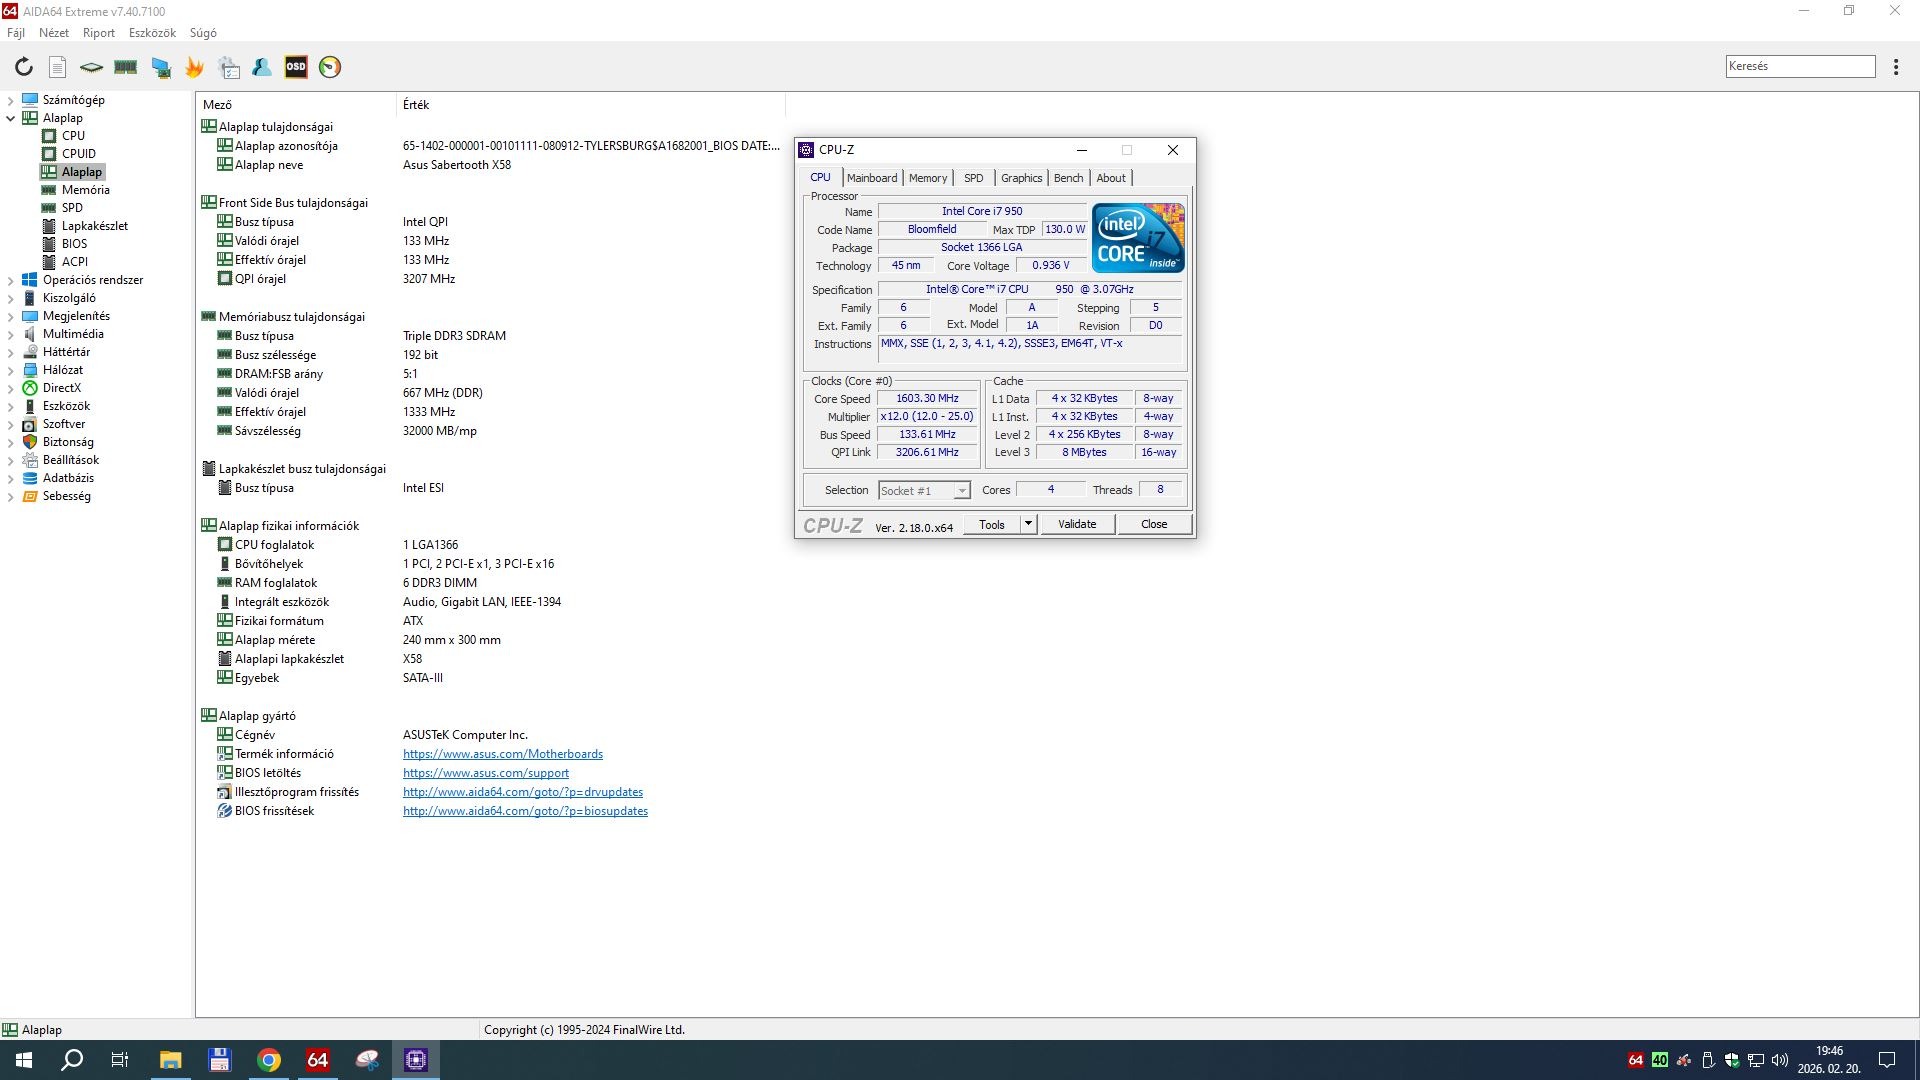This screenshot has width=1920, height=1080.
Task: Click the gauge SensorPanel icon
Action: coord(330,67)
